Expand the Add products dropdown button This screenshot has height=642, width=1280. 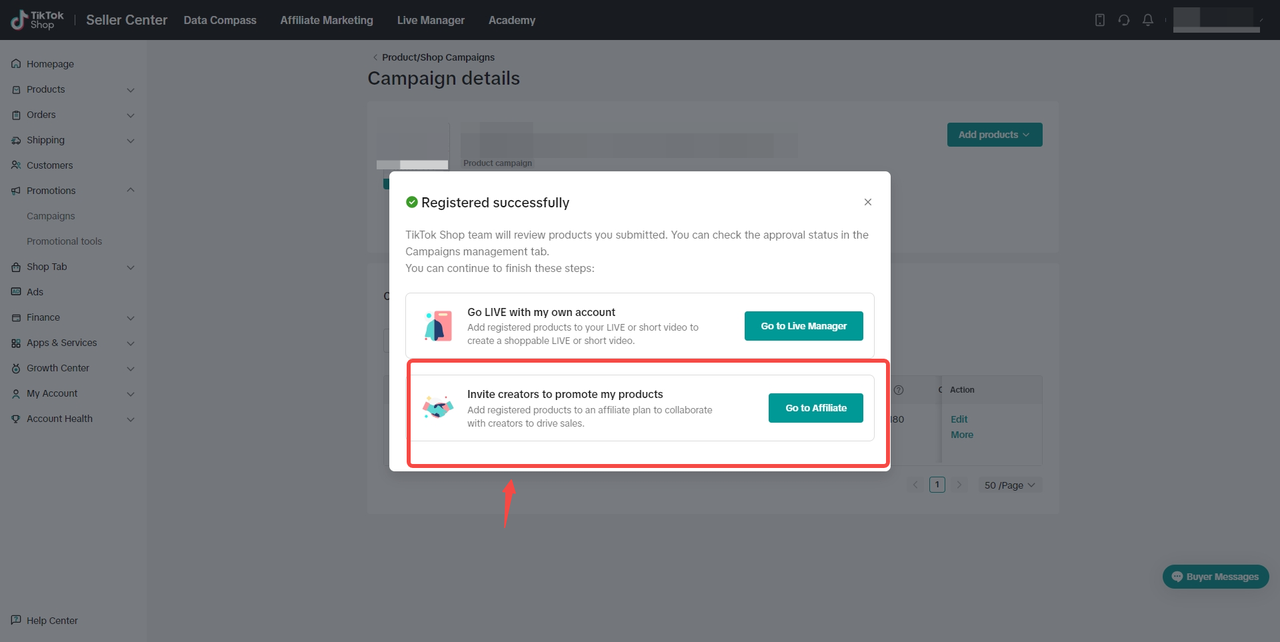994,135
